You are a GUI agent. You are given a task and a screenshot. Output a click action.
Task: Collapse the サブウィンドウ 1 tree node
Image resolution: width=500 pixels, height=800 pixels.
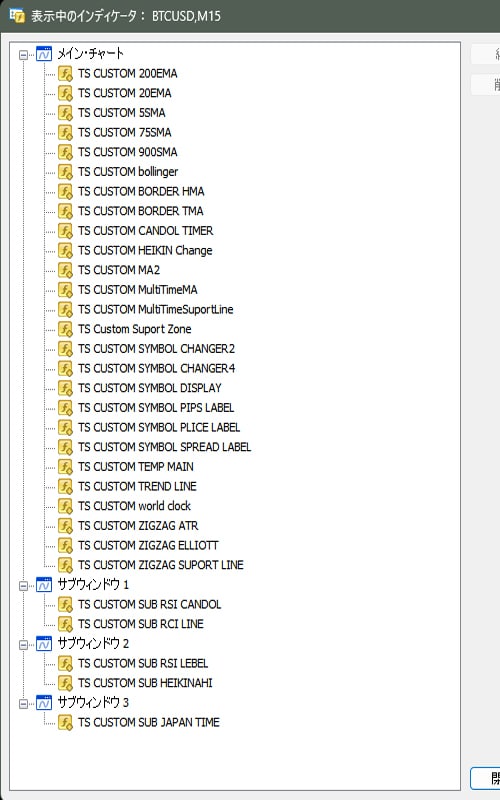23,586
